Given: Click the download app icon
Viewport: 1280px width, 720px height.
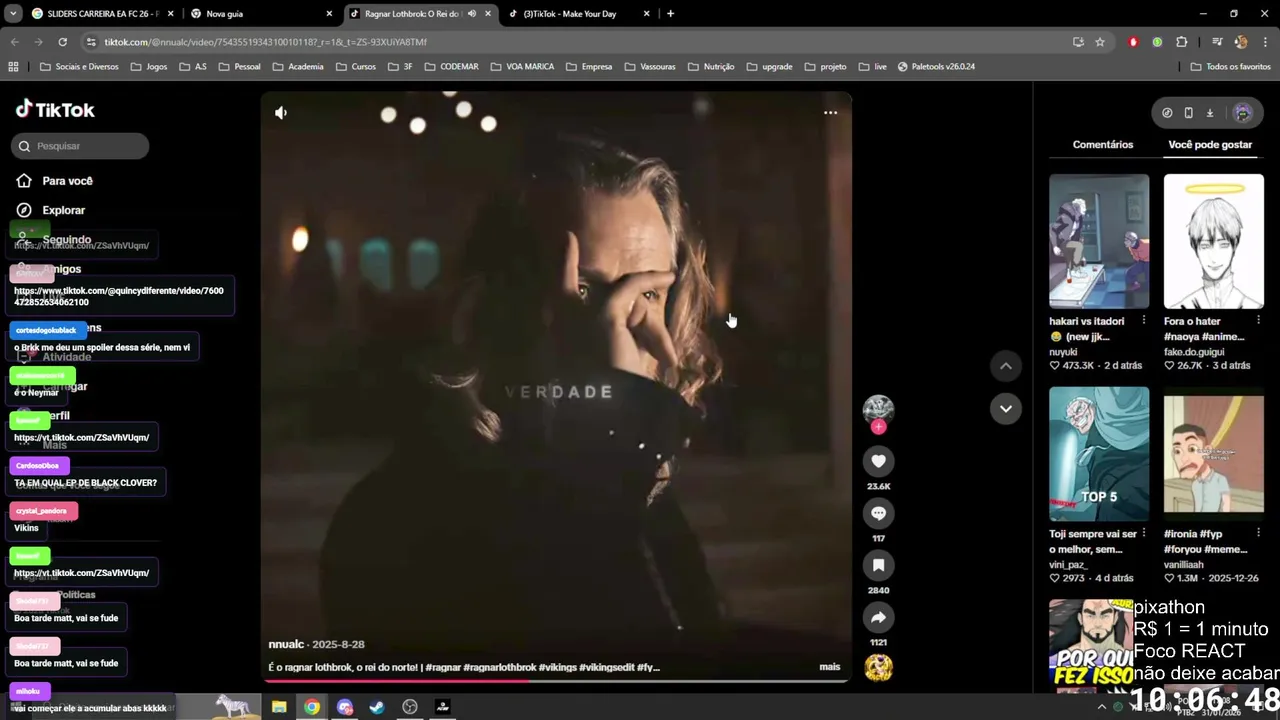Looking at the screenshot, I should tap(1209, 113).
